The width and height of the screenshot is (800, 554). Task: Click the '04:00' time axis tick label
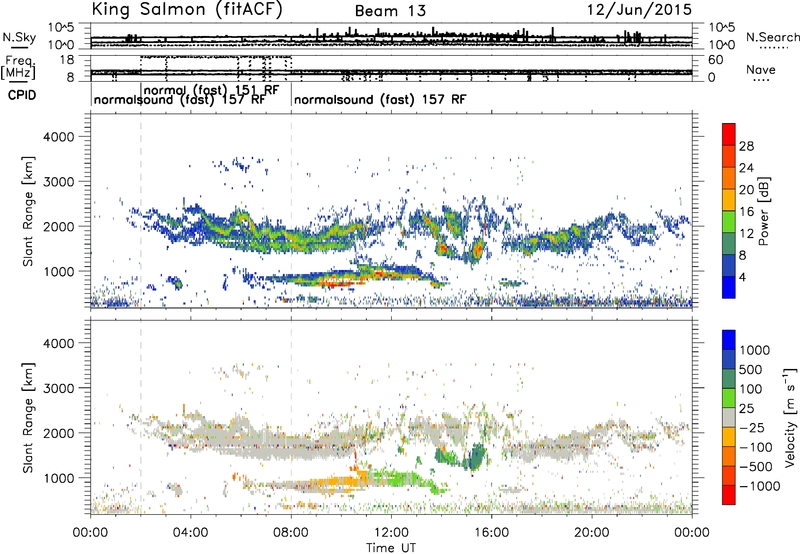pos(190,533)
